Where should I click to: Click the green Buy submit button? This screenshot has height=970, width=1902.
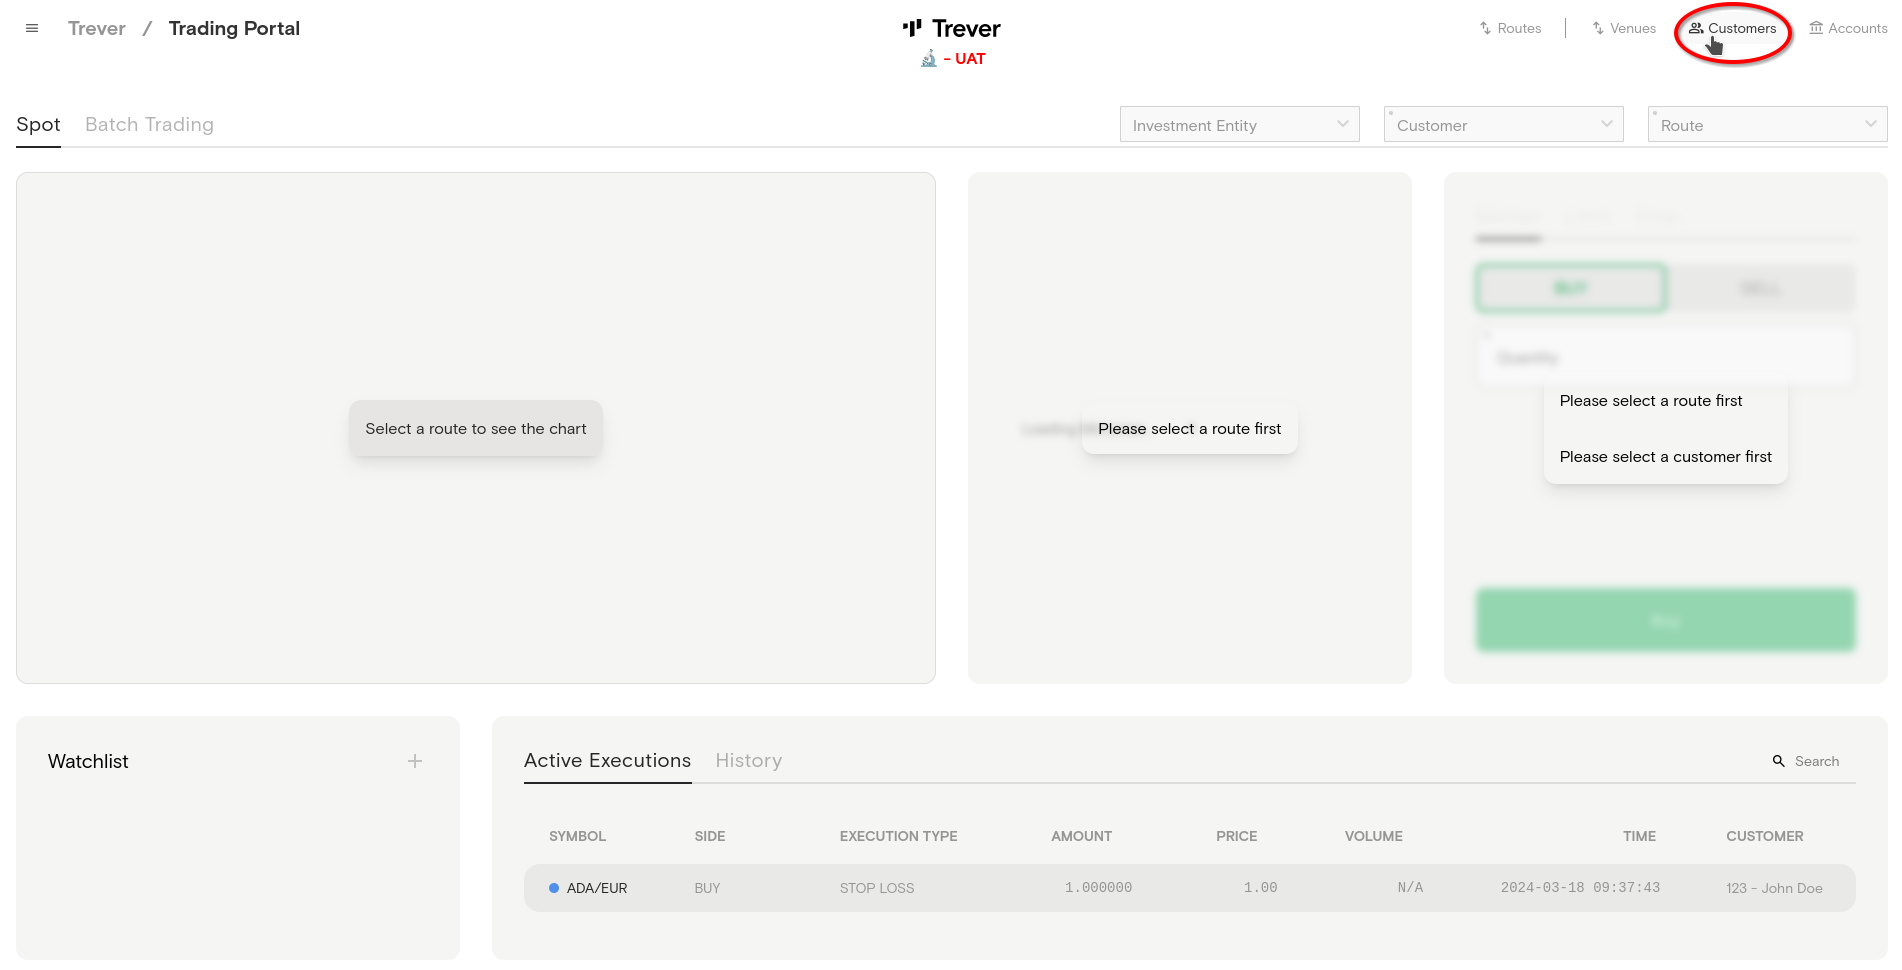1665,621
